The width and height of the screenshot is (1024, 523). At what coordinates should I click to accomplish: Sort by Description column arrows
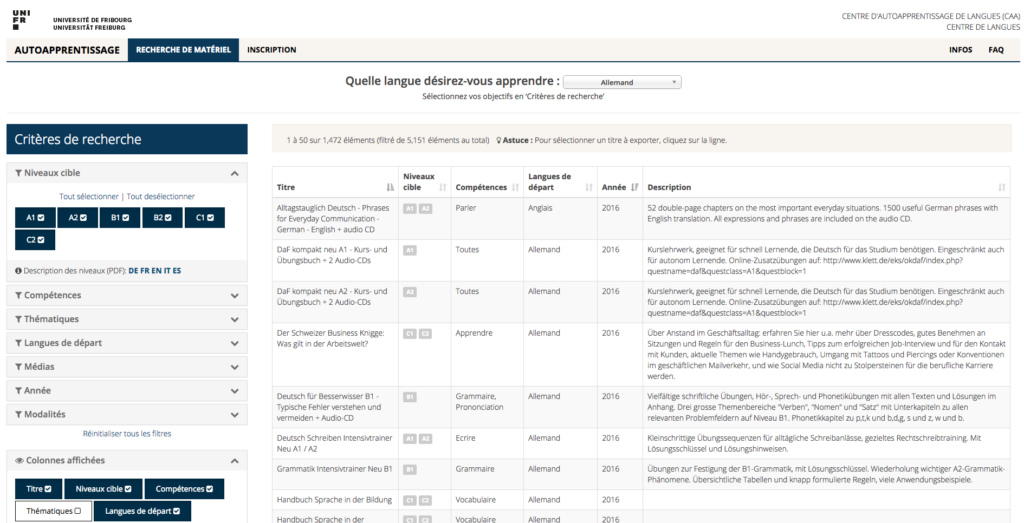click(1002, 187)
